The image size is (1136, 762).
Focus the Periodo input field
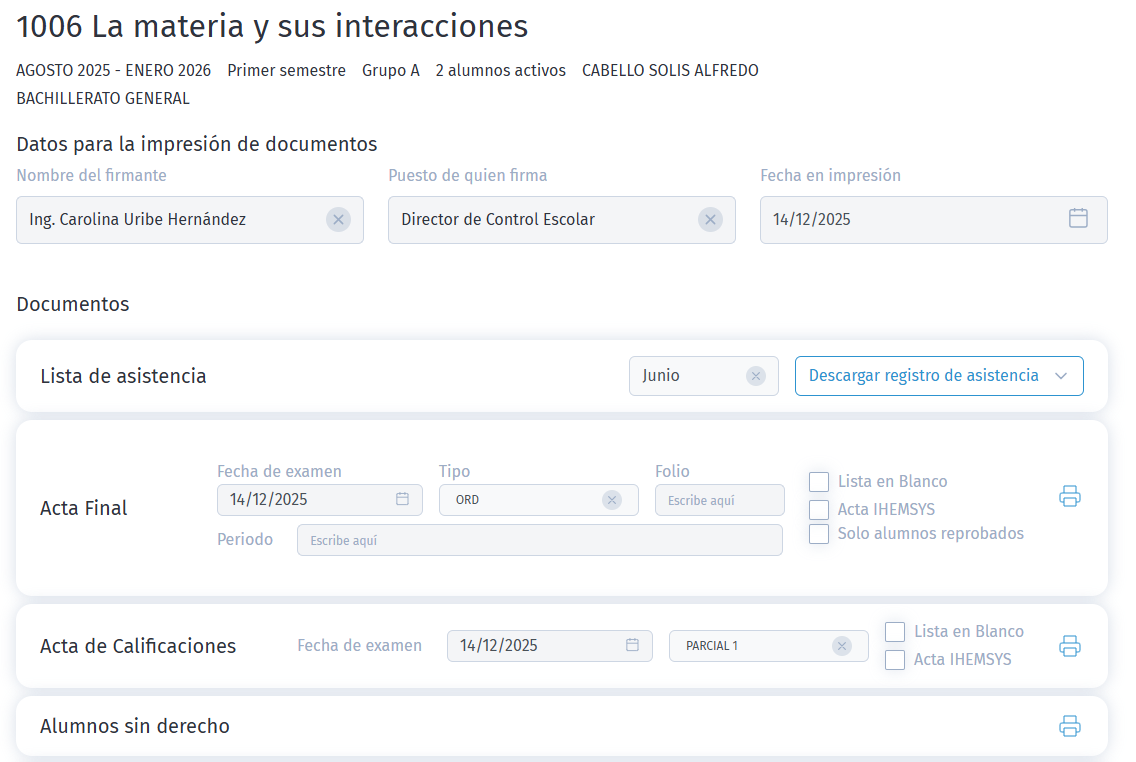[540, 540]
